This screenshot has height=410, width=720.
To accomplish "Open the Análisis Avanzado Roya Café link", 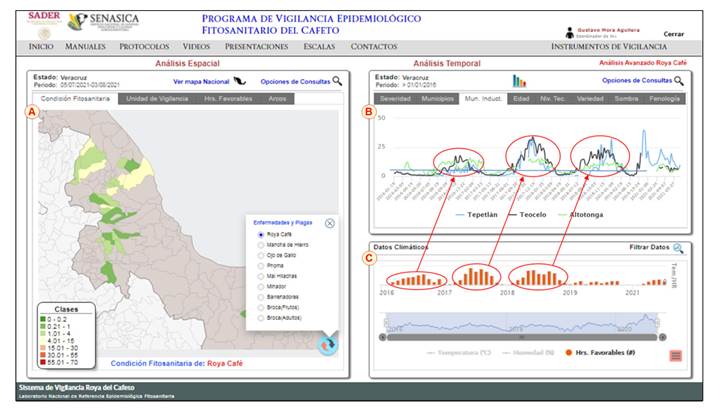I will (x=641, y=63).
